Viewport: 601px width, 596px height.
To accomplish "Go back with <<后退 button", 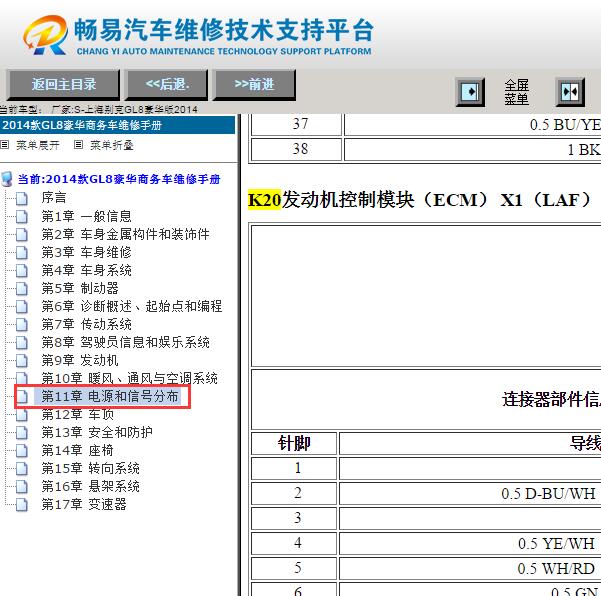I will (167, 84).
